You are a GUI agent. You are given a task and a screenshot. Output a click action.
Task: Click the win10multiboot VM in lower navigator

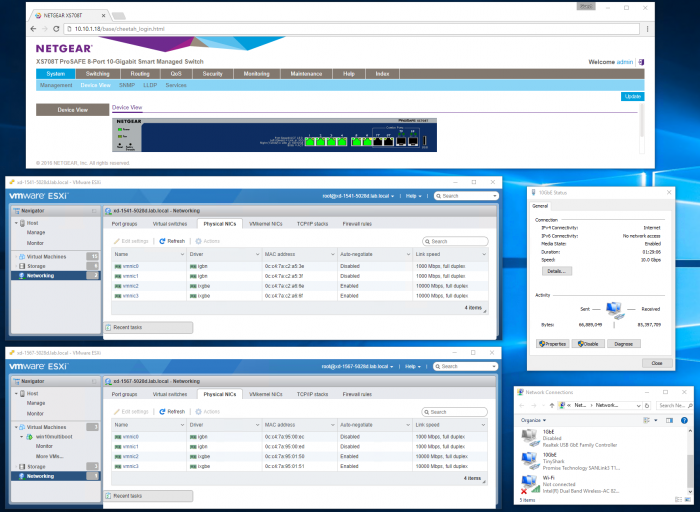(x=54, y=437)
